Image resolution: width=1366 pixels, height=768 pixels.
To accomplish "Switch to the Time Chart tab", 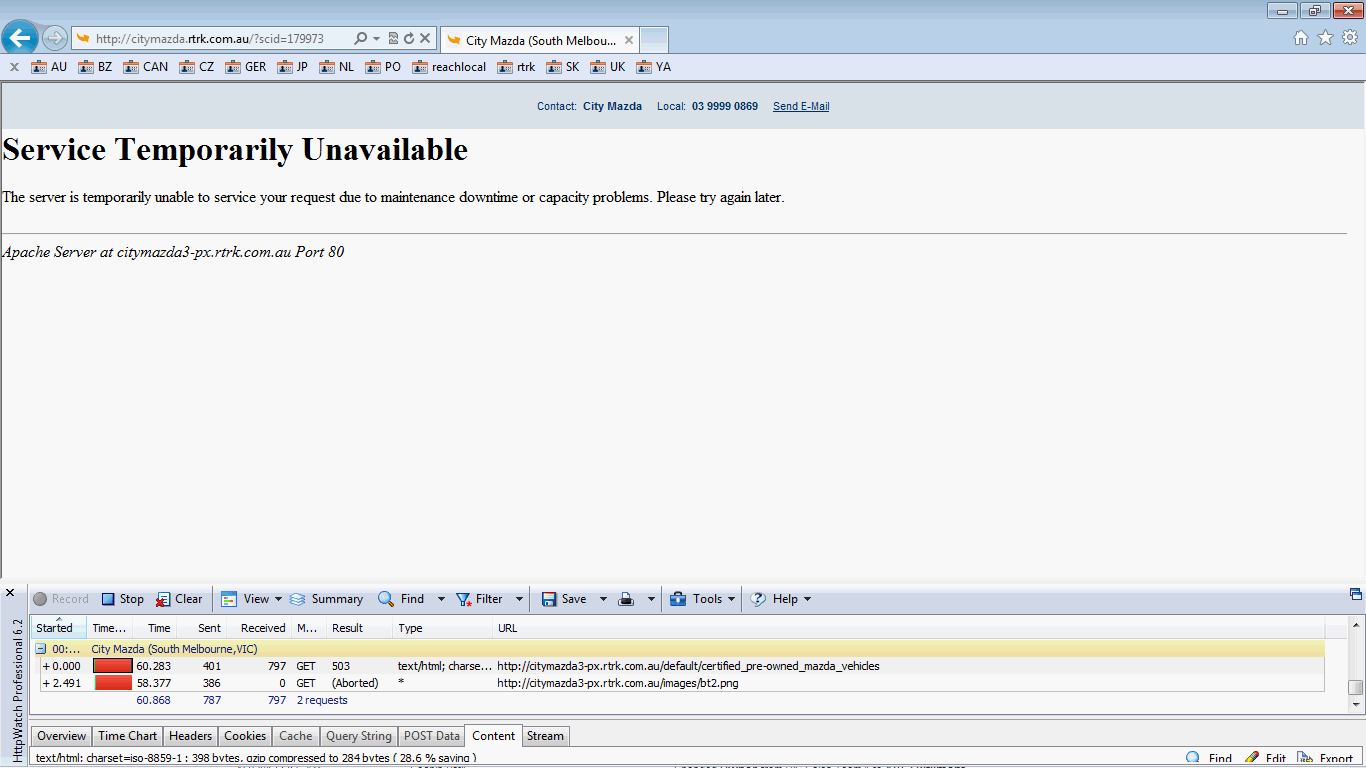I will (x=127, y=736).
